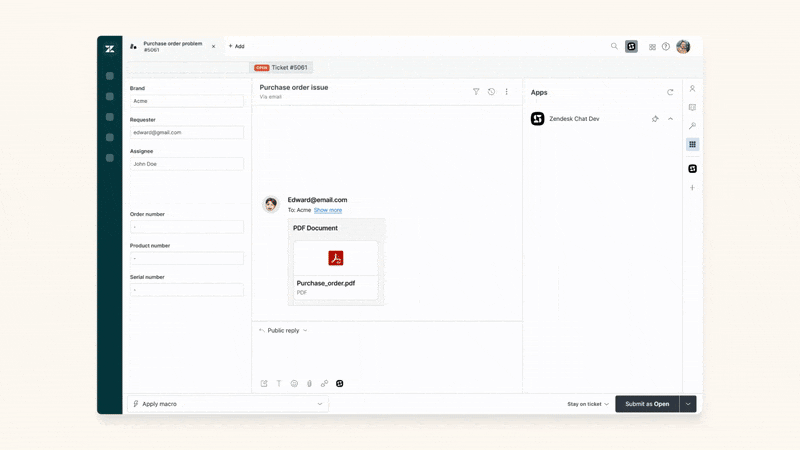Open the products grid icon
The width and height of the screenshot is (800, 450).
click(652, 47)
